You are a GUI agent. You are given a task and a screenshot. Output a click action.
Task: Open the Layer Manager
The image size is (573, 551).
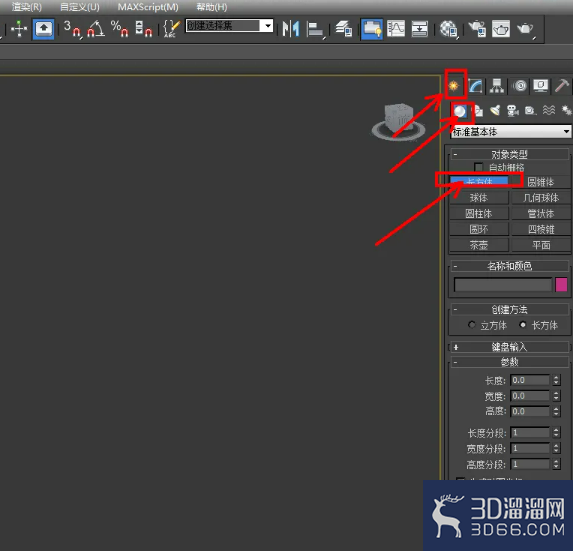344,29
